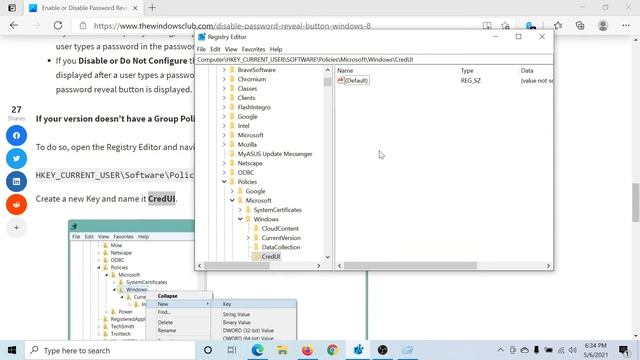640x360 pixels.
Task: Open Registry Editor View menu
Action: (231, 49)
